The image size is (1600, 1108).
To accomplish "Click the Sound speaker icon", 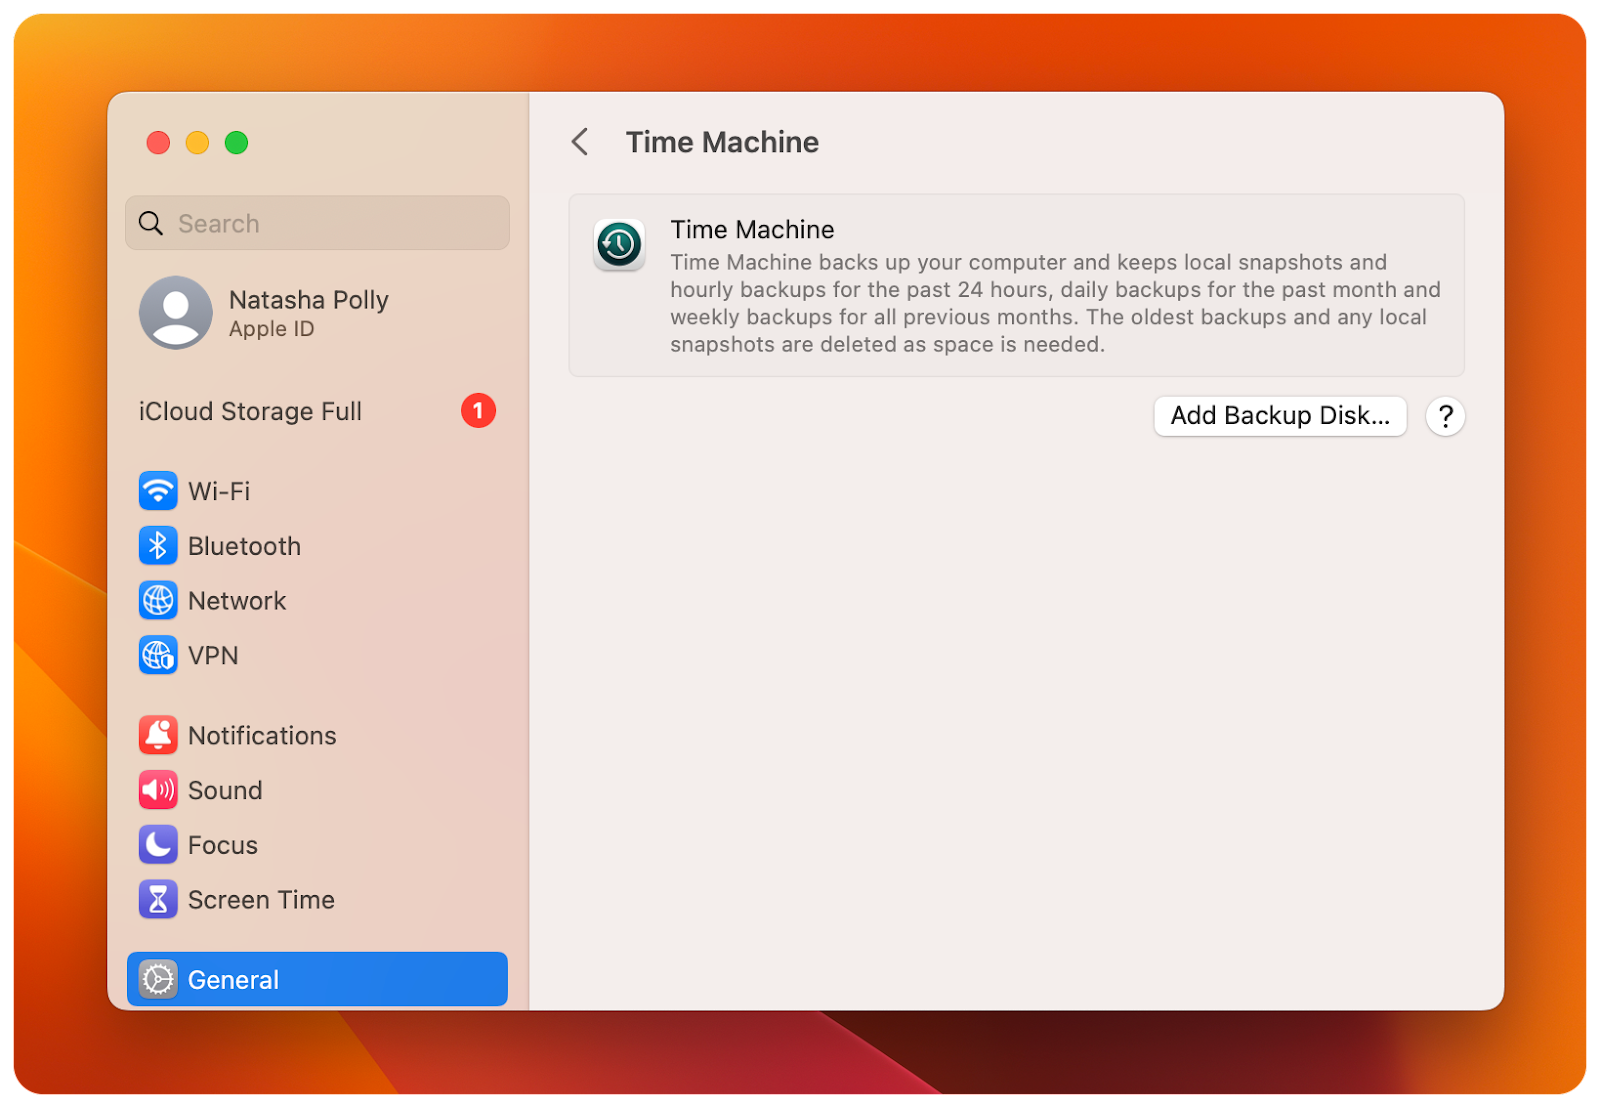I will click(158, 790).
